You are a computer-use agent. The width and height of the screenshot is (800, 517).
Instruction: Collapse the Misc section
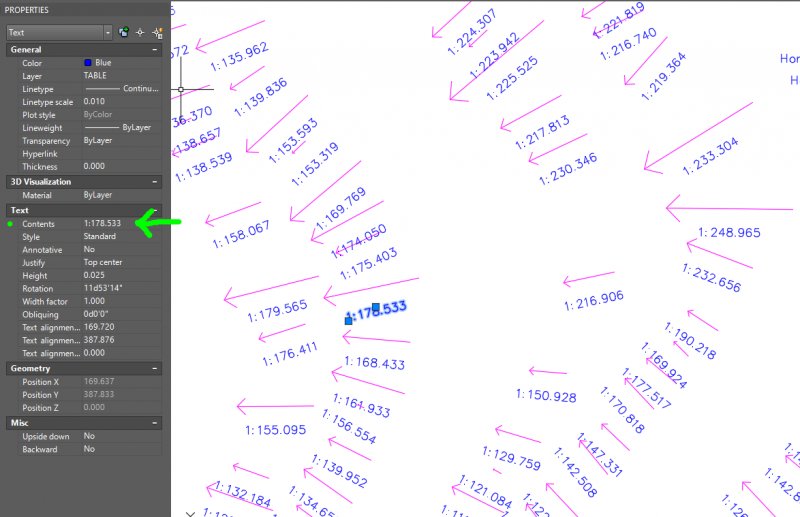pyautogui.click(x=155, y=423)
